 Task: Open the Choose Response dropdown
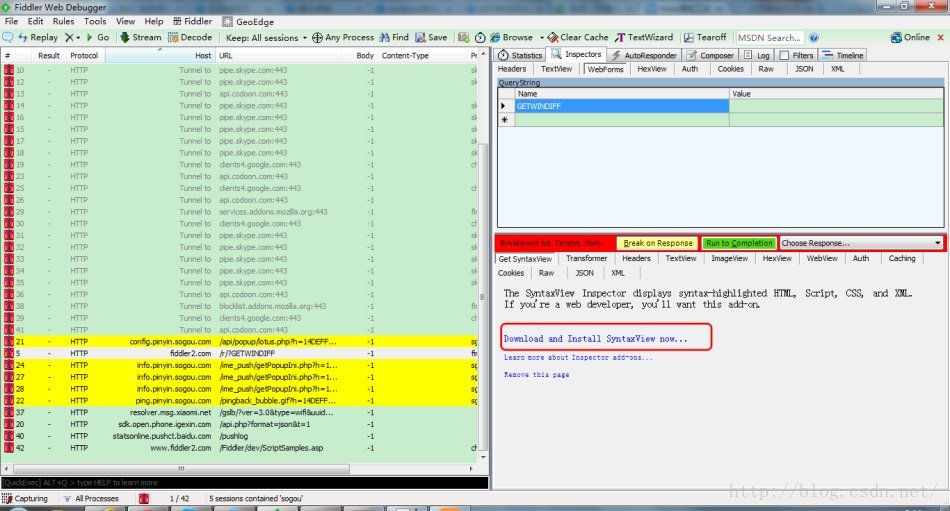pyautogui.click(x=861, y=243)
